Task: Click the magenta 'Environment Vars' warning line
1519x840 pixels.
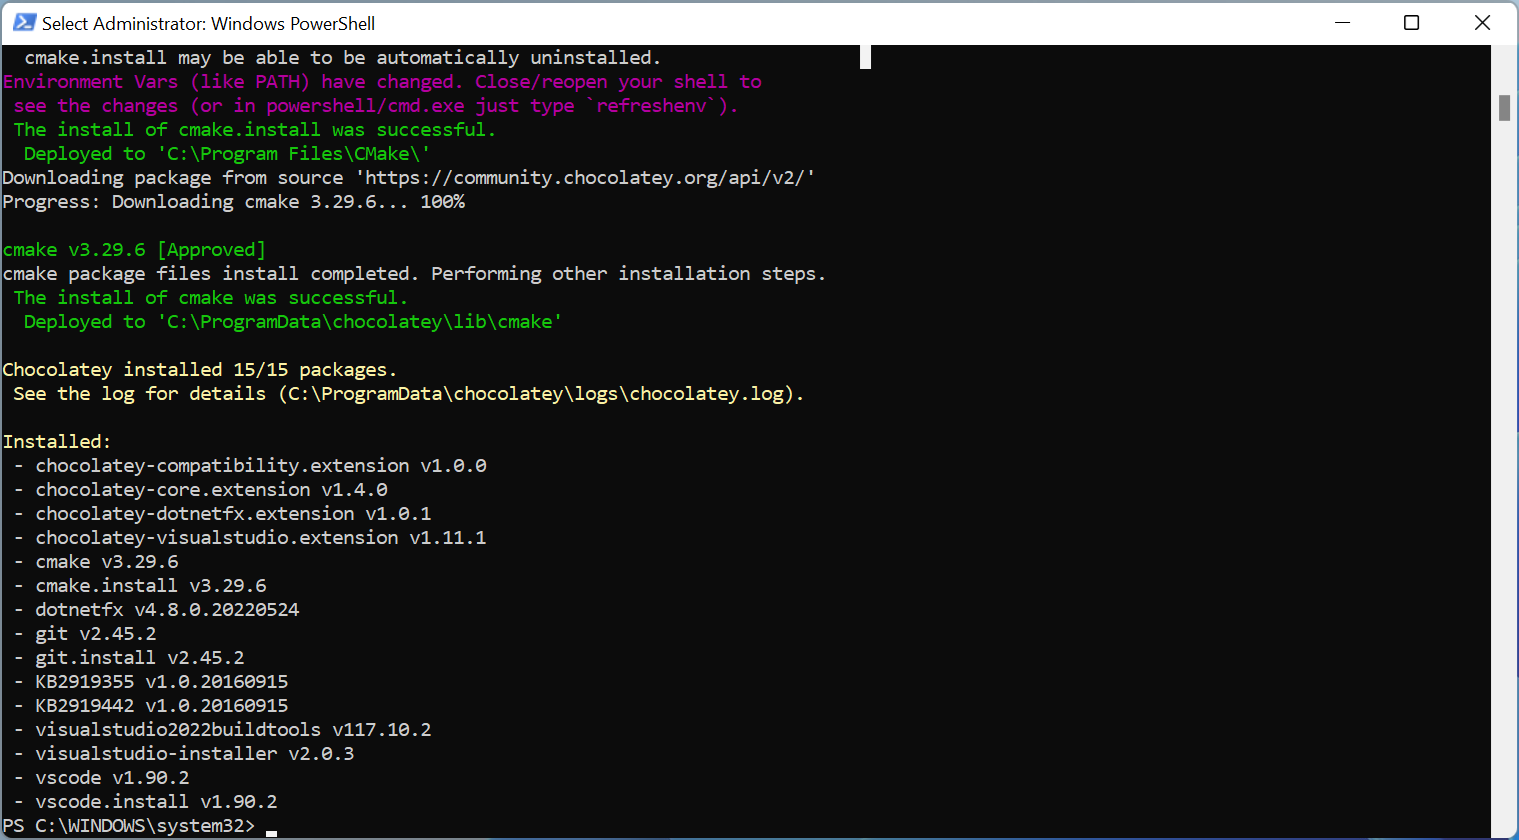Action: point(382,82)
